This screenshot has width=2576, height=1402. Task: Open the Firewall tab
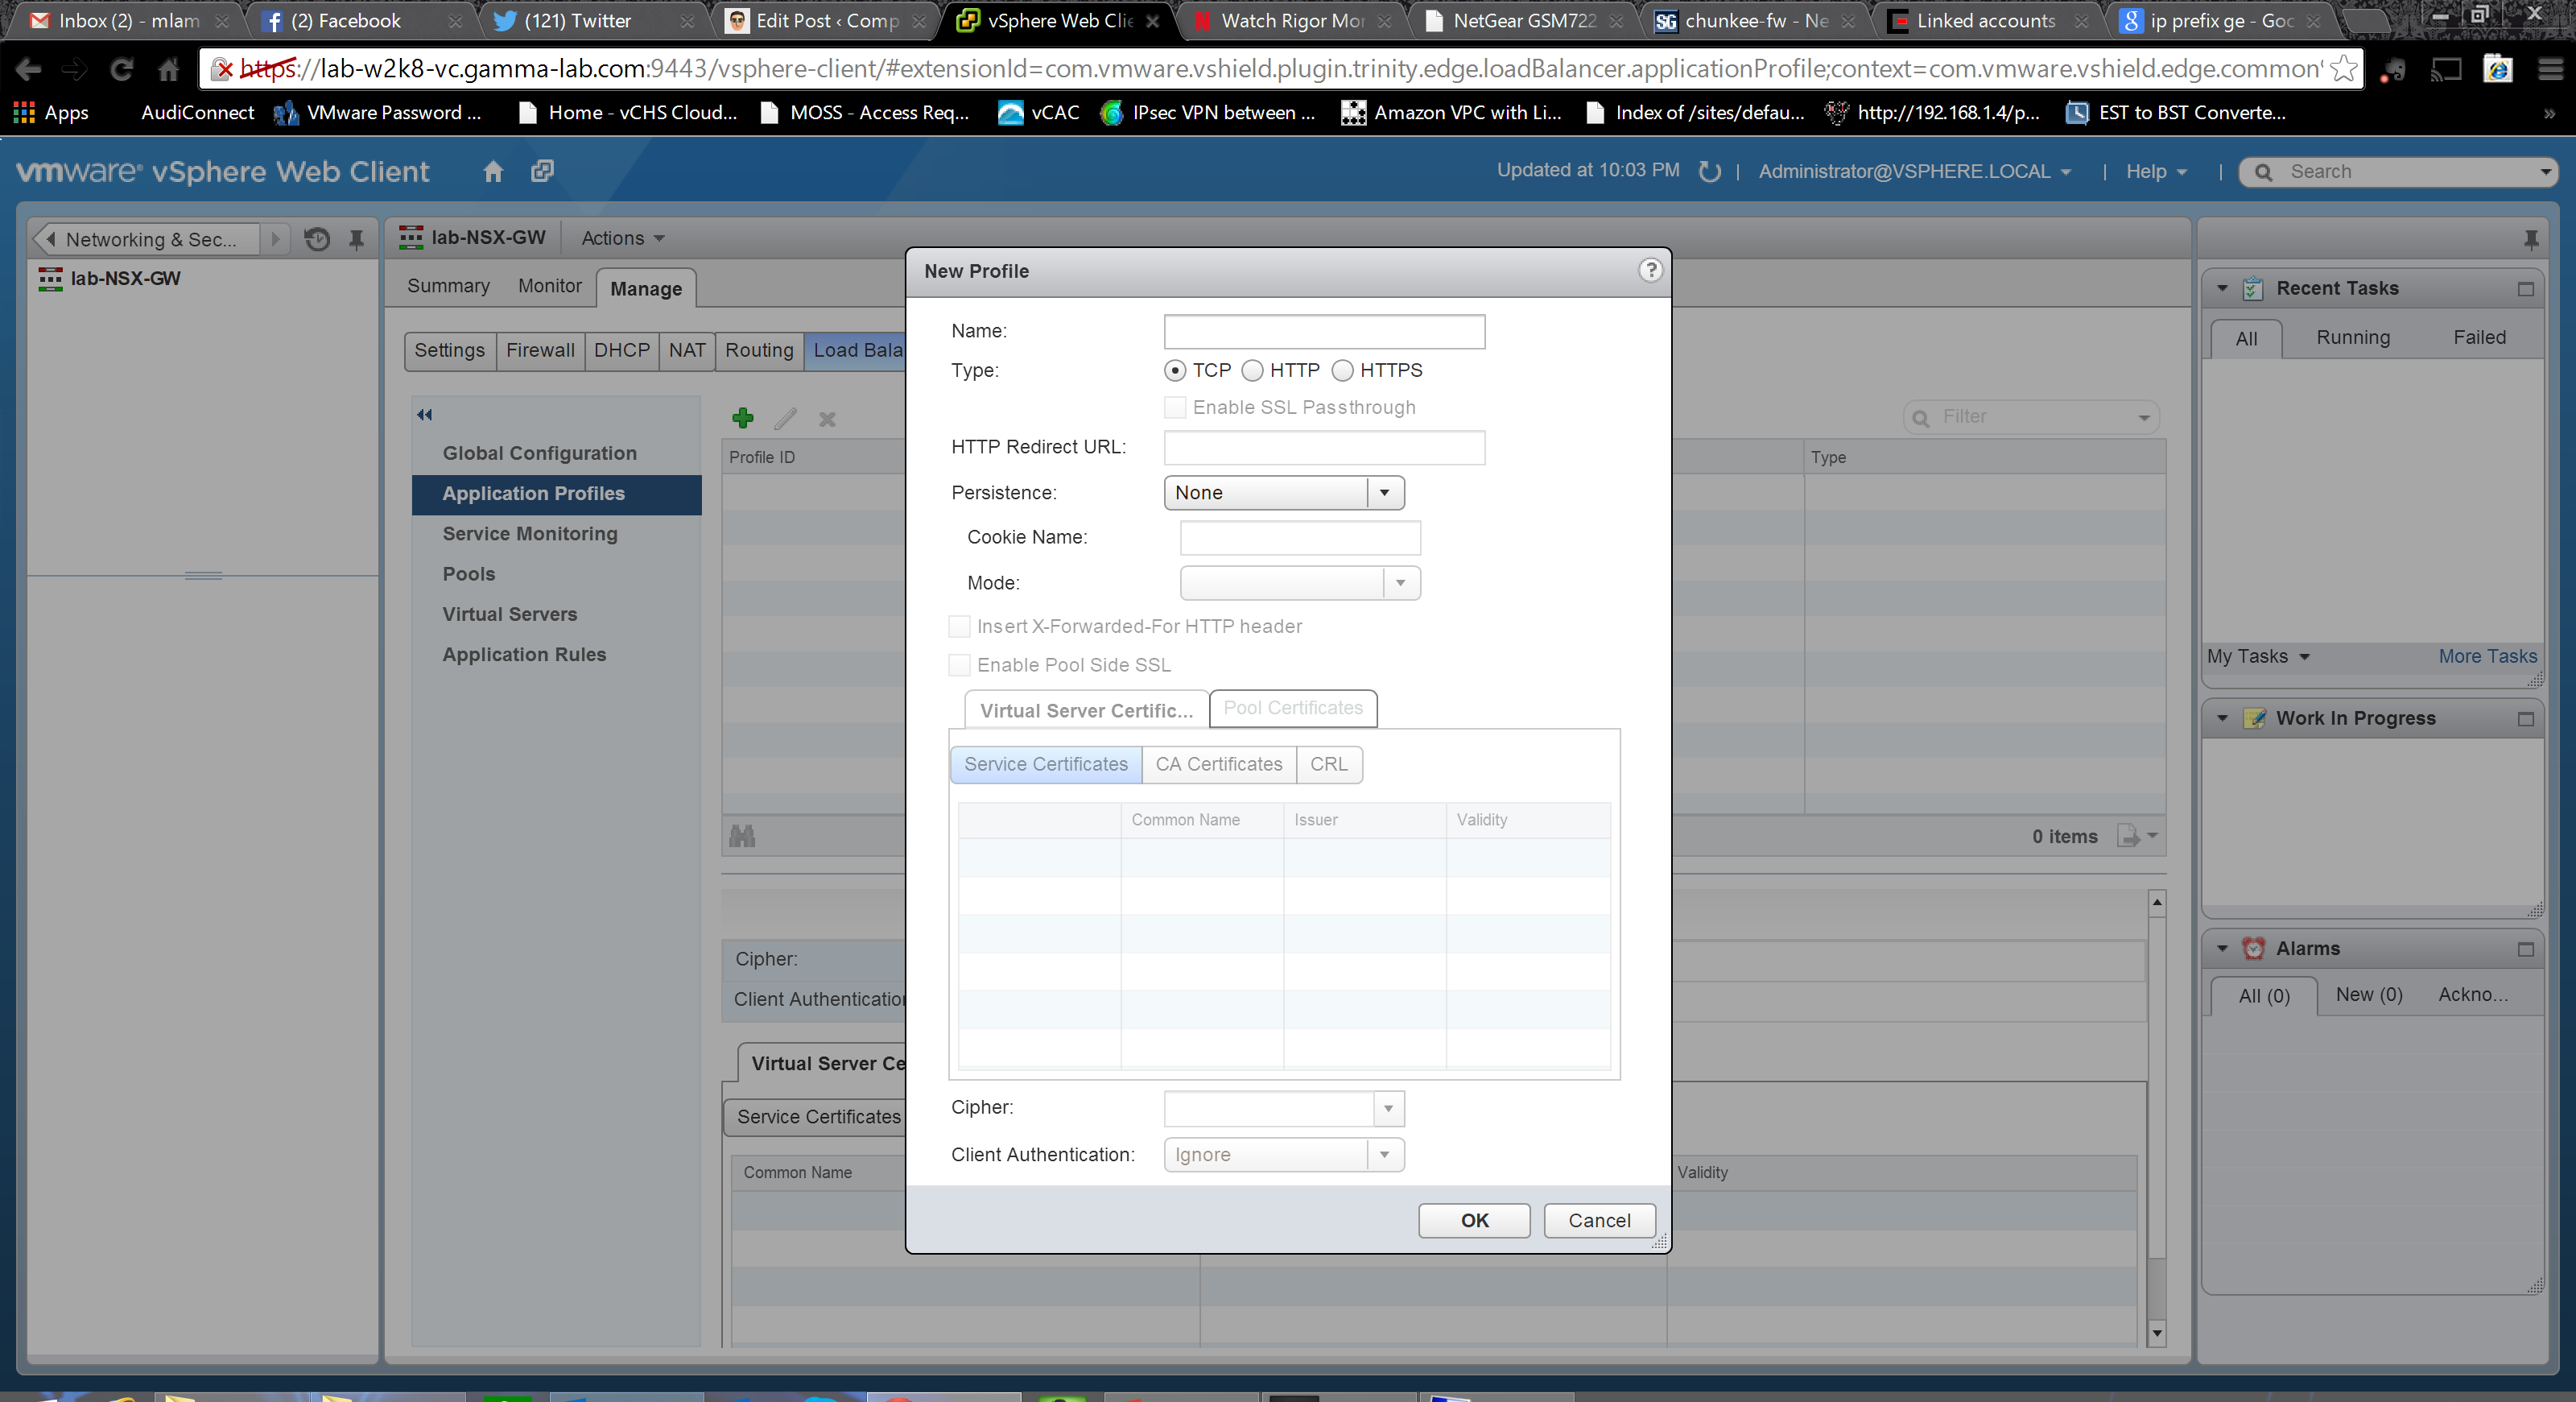540,350
